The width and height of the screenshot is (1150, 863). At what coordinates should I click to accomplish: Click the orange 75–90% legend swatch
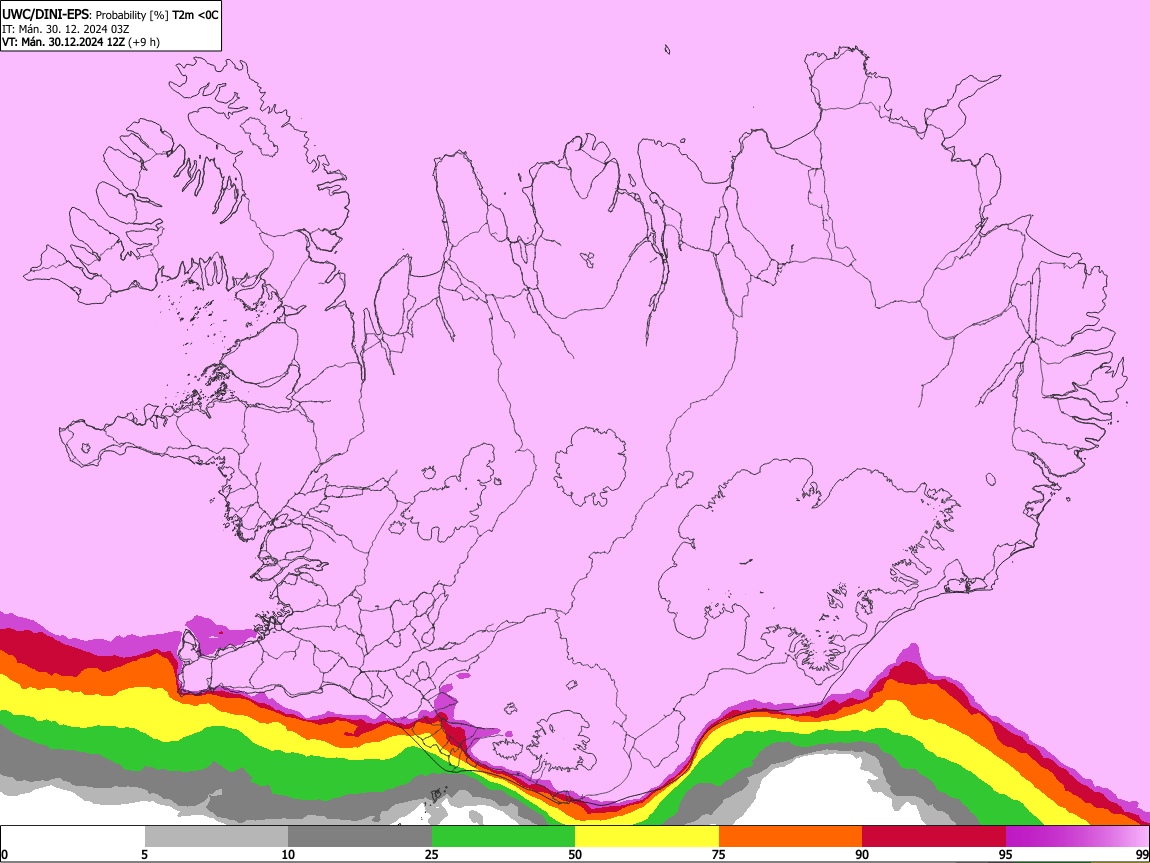791,837
